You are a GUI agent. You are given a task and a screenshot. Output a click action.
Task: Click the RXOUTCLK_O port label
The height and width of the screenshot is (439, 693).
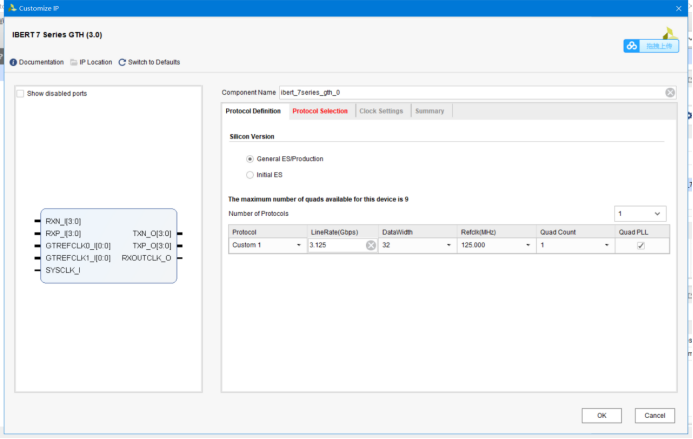(146, 258)
